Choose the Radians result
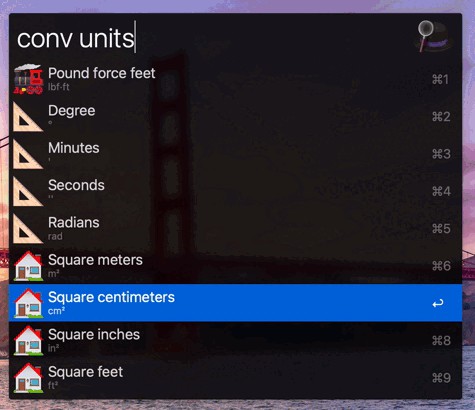Image resolution: width=475 pixels, height=410 pixels. tap(235, 229)
